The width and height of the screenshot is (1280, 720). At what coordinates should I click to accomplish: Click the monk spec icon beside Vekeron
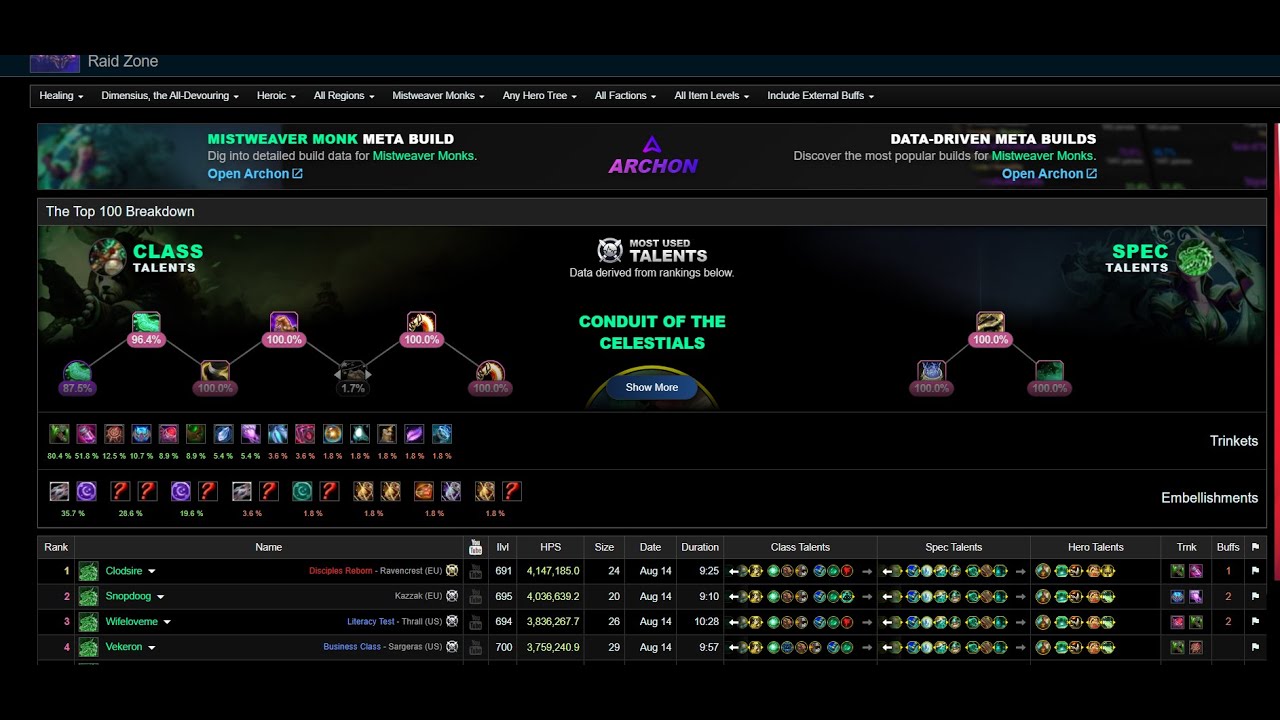tap(88, 646)
